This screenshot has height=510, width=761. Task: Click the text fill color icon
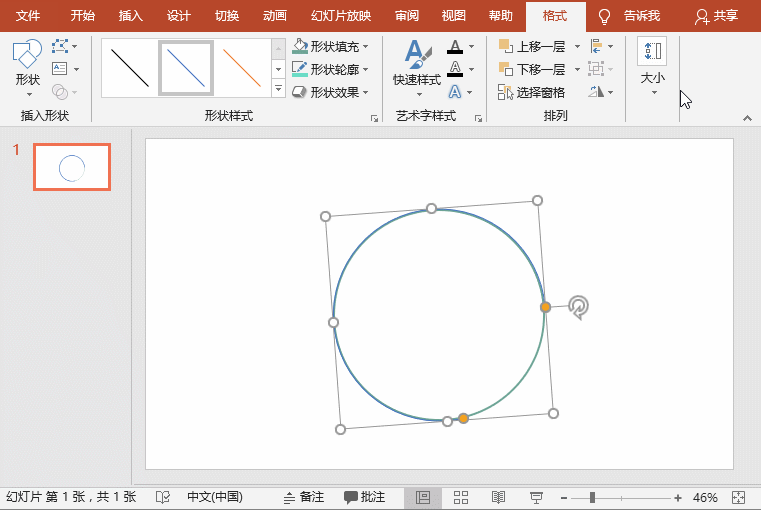[x=455, y=47]
